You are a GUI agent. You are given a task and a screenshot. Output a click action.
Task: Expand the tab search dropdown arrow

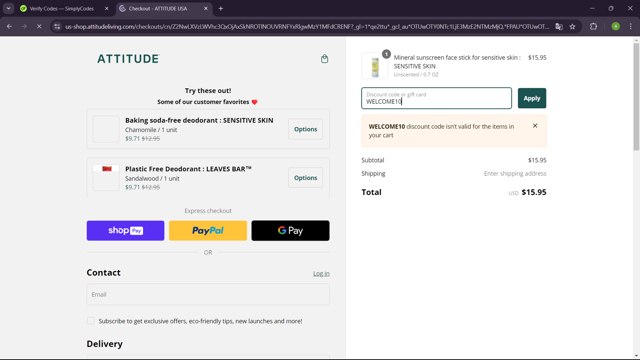[9, 9]
